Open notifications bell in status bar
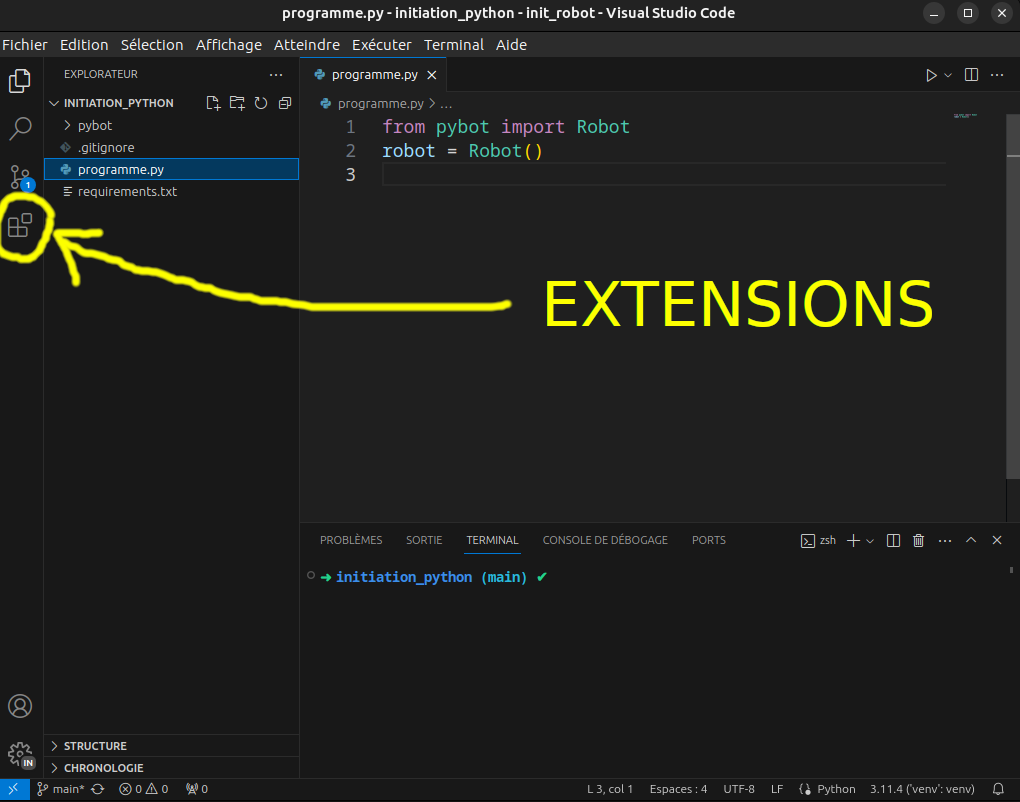 point(998,789)
